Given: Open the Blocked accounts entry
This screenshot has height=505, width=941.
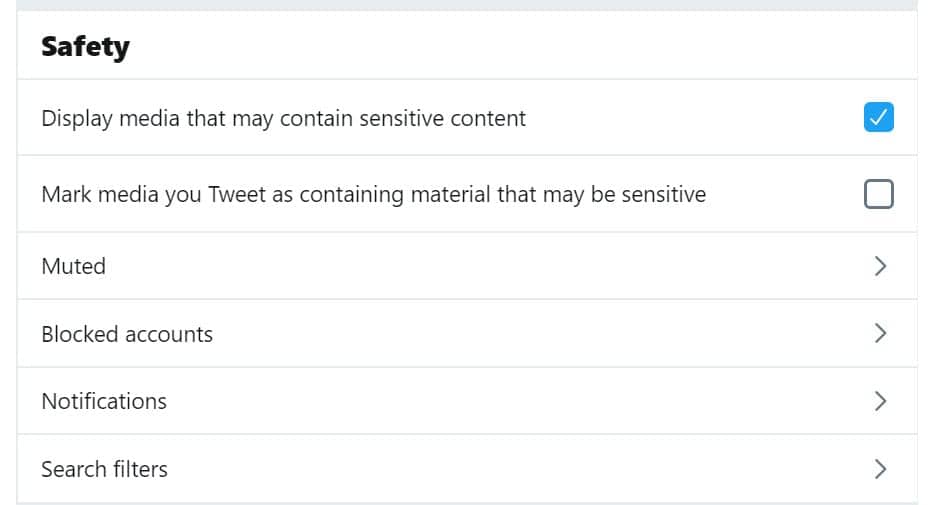Looking at the screenshot, I should pyautogui.click(x=127, y=334).
